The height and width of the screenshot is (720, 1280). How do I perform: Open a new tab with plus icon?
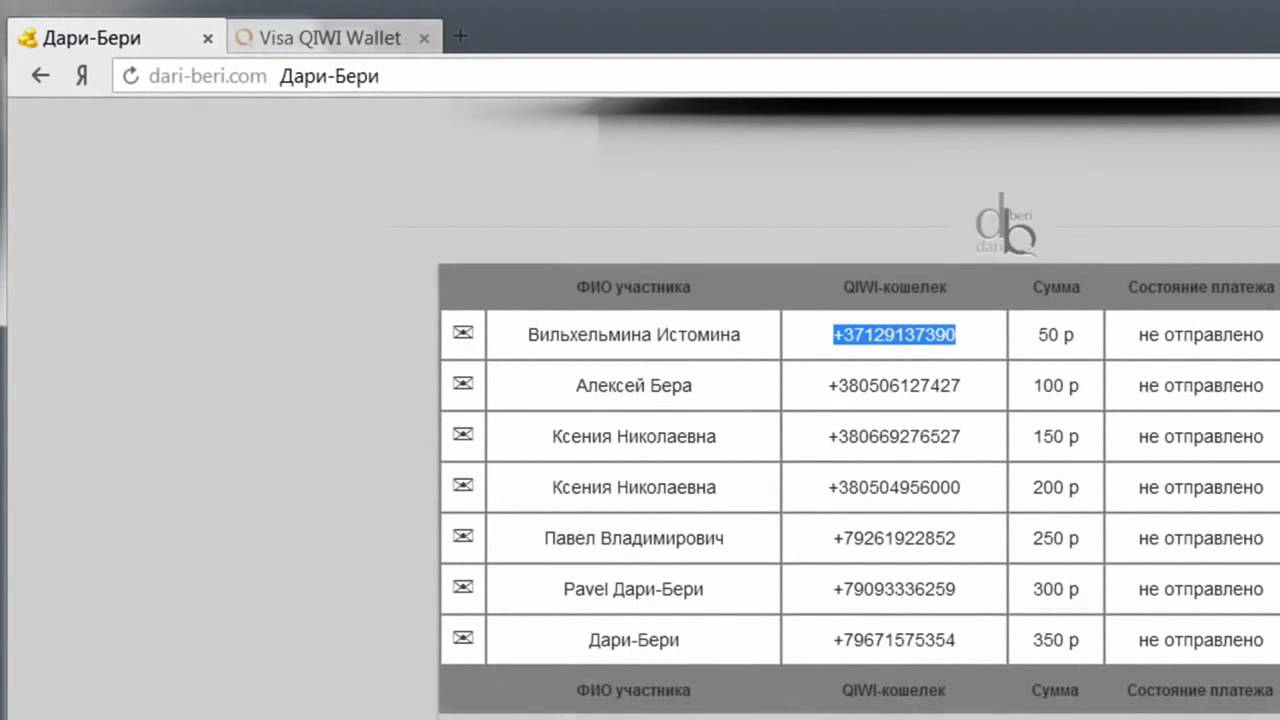click(460, 36)
